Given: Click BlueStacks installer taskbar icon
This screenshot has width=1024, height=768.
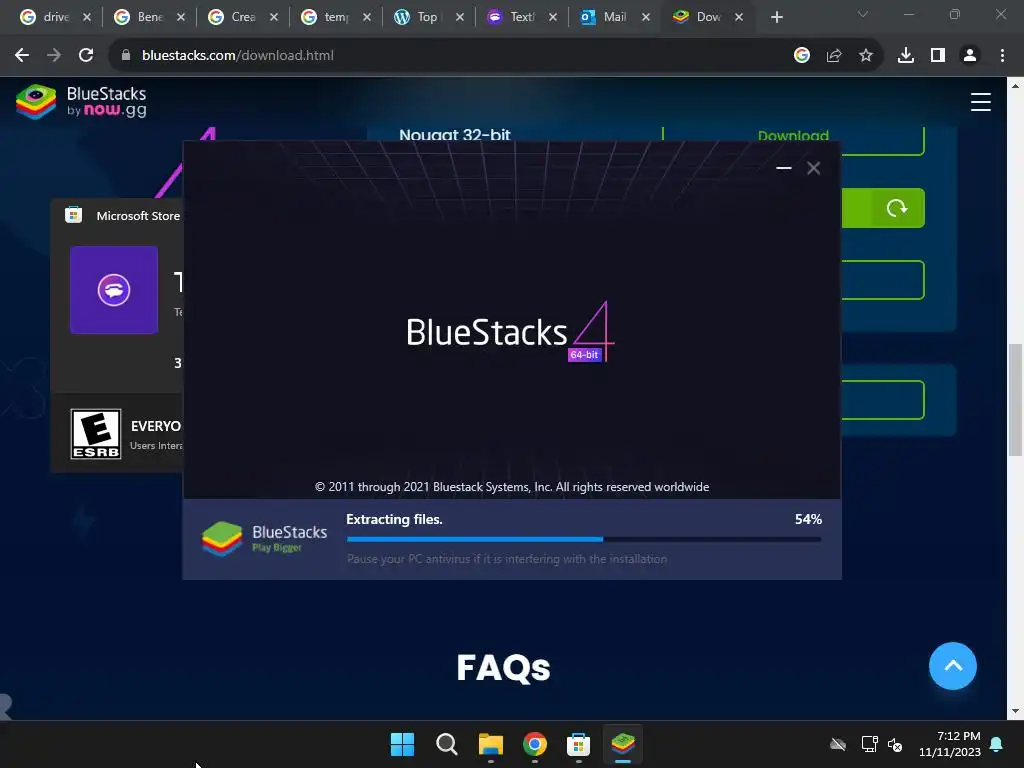Looking at the screenshot, I should point(622,744).
